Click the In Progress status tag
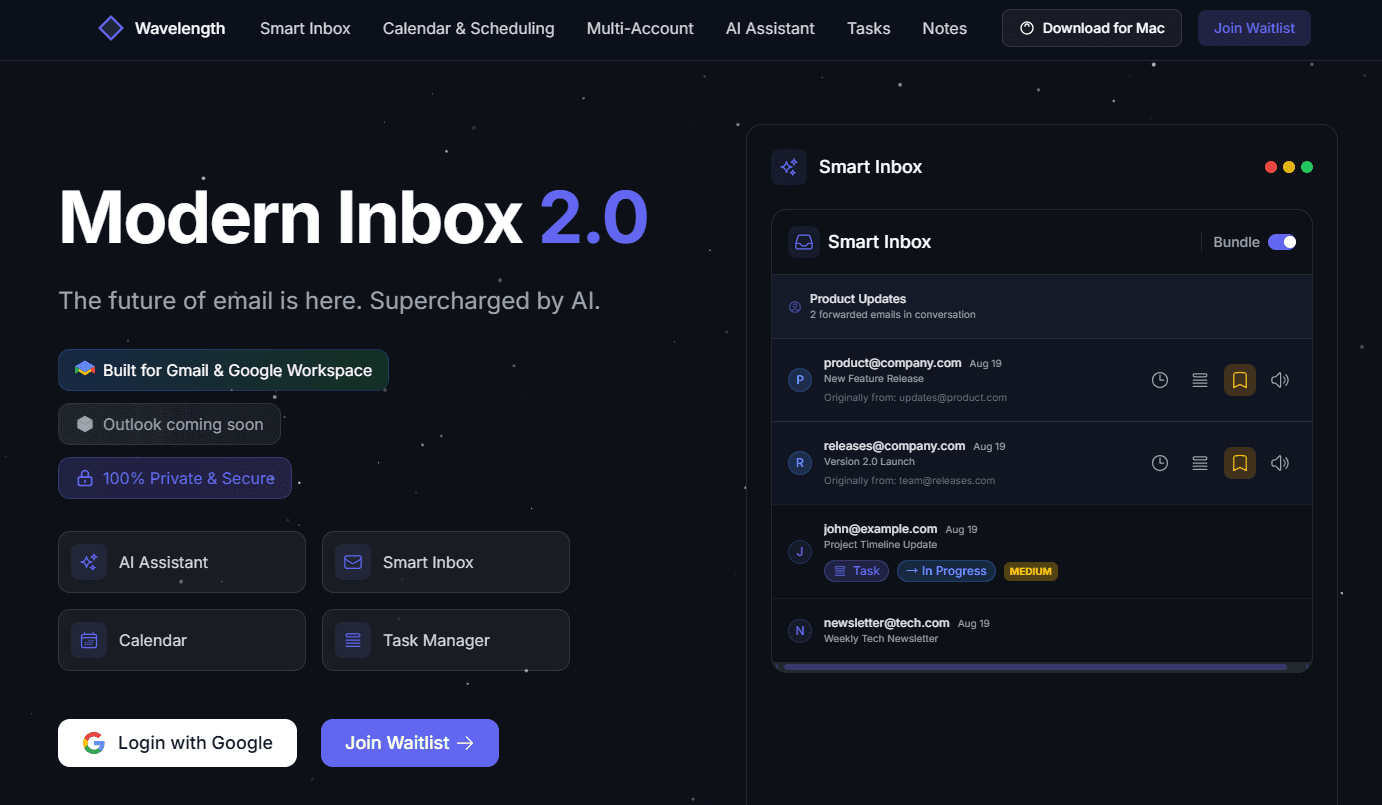This screenshot has height=805, width=1382. pos(946,571)
